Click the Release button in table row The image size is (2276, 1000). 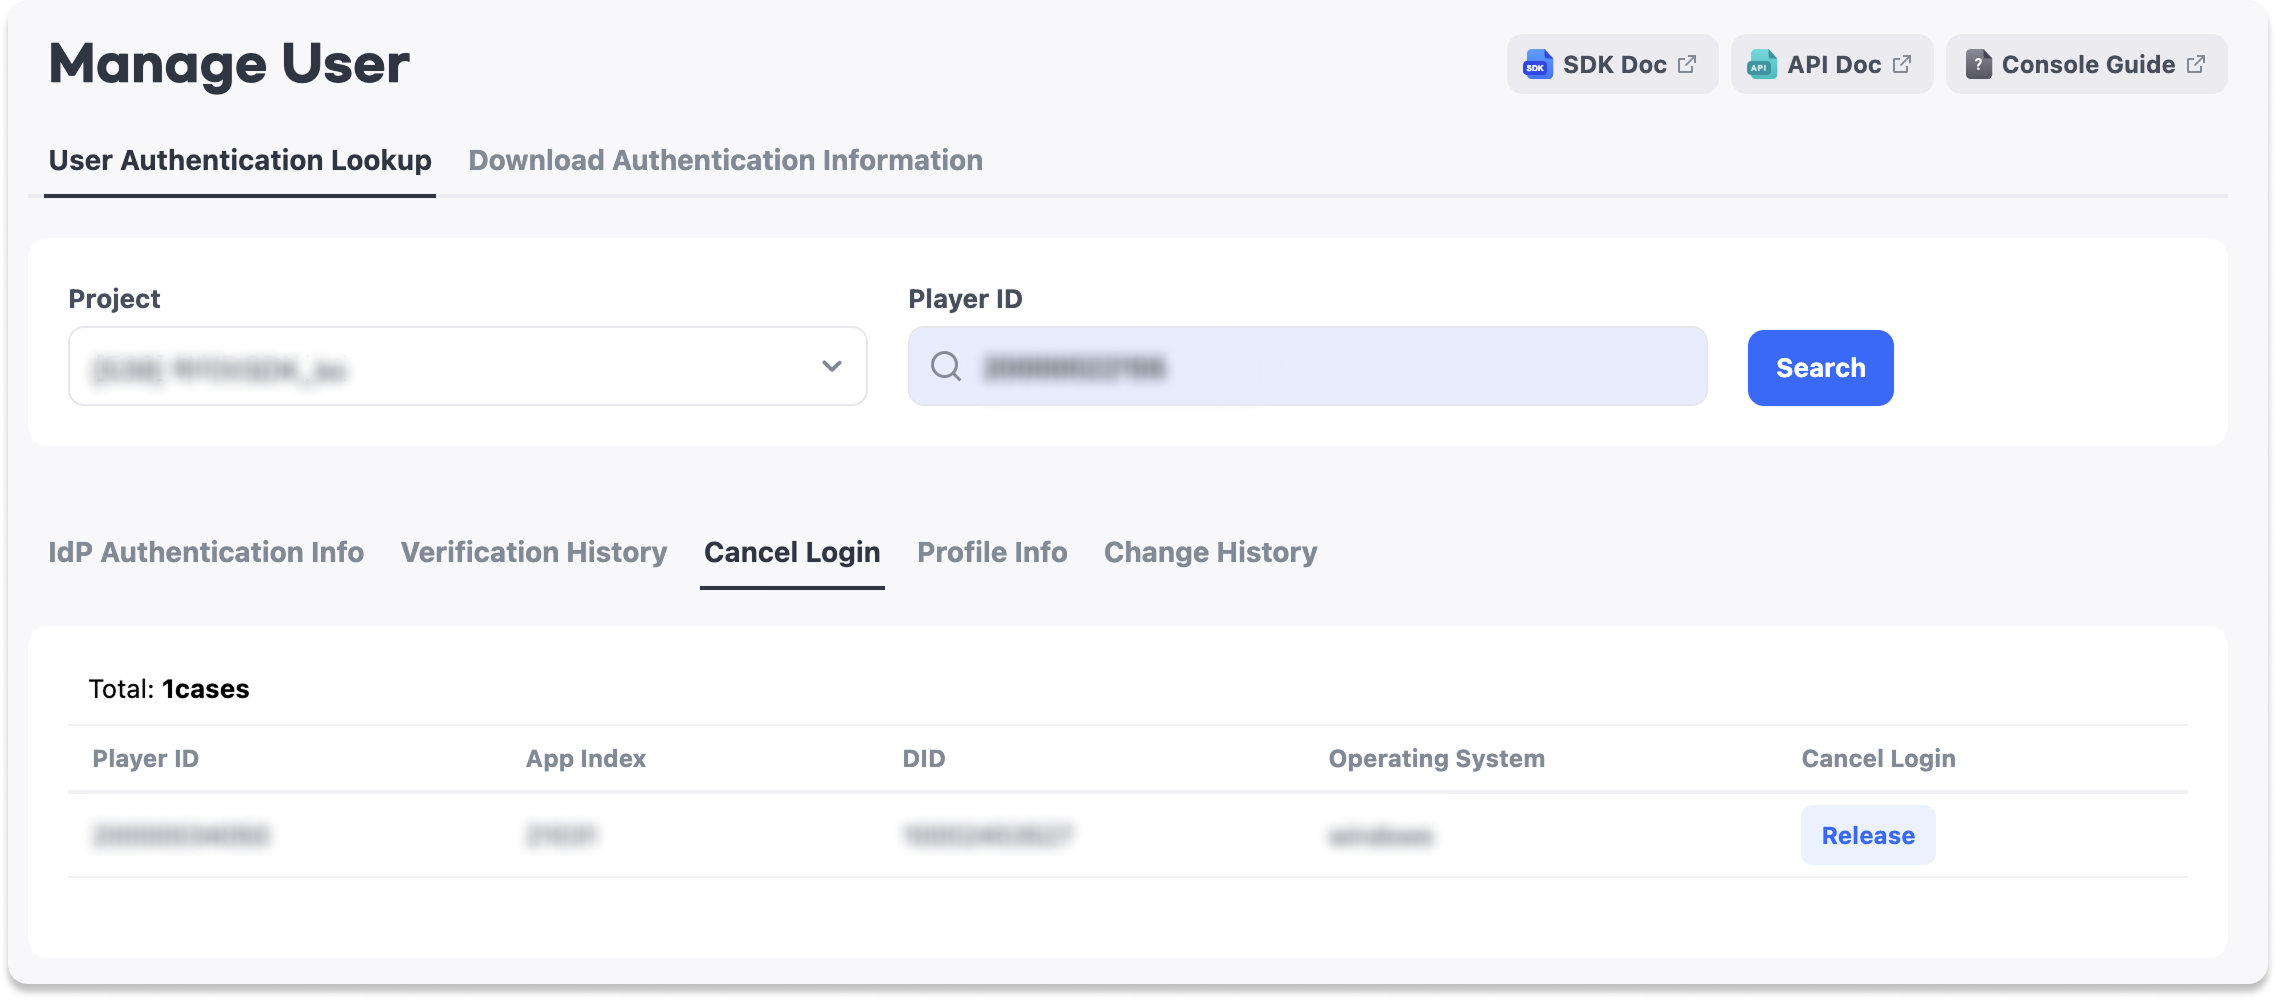pos(1868,835)
